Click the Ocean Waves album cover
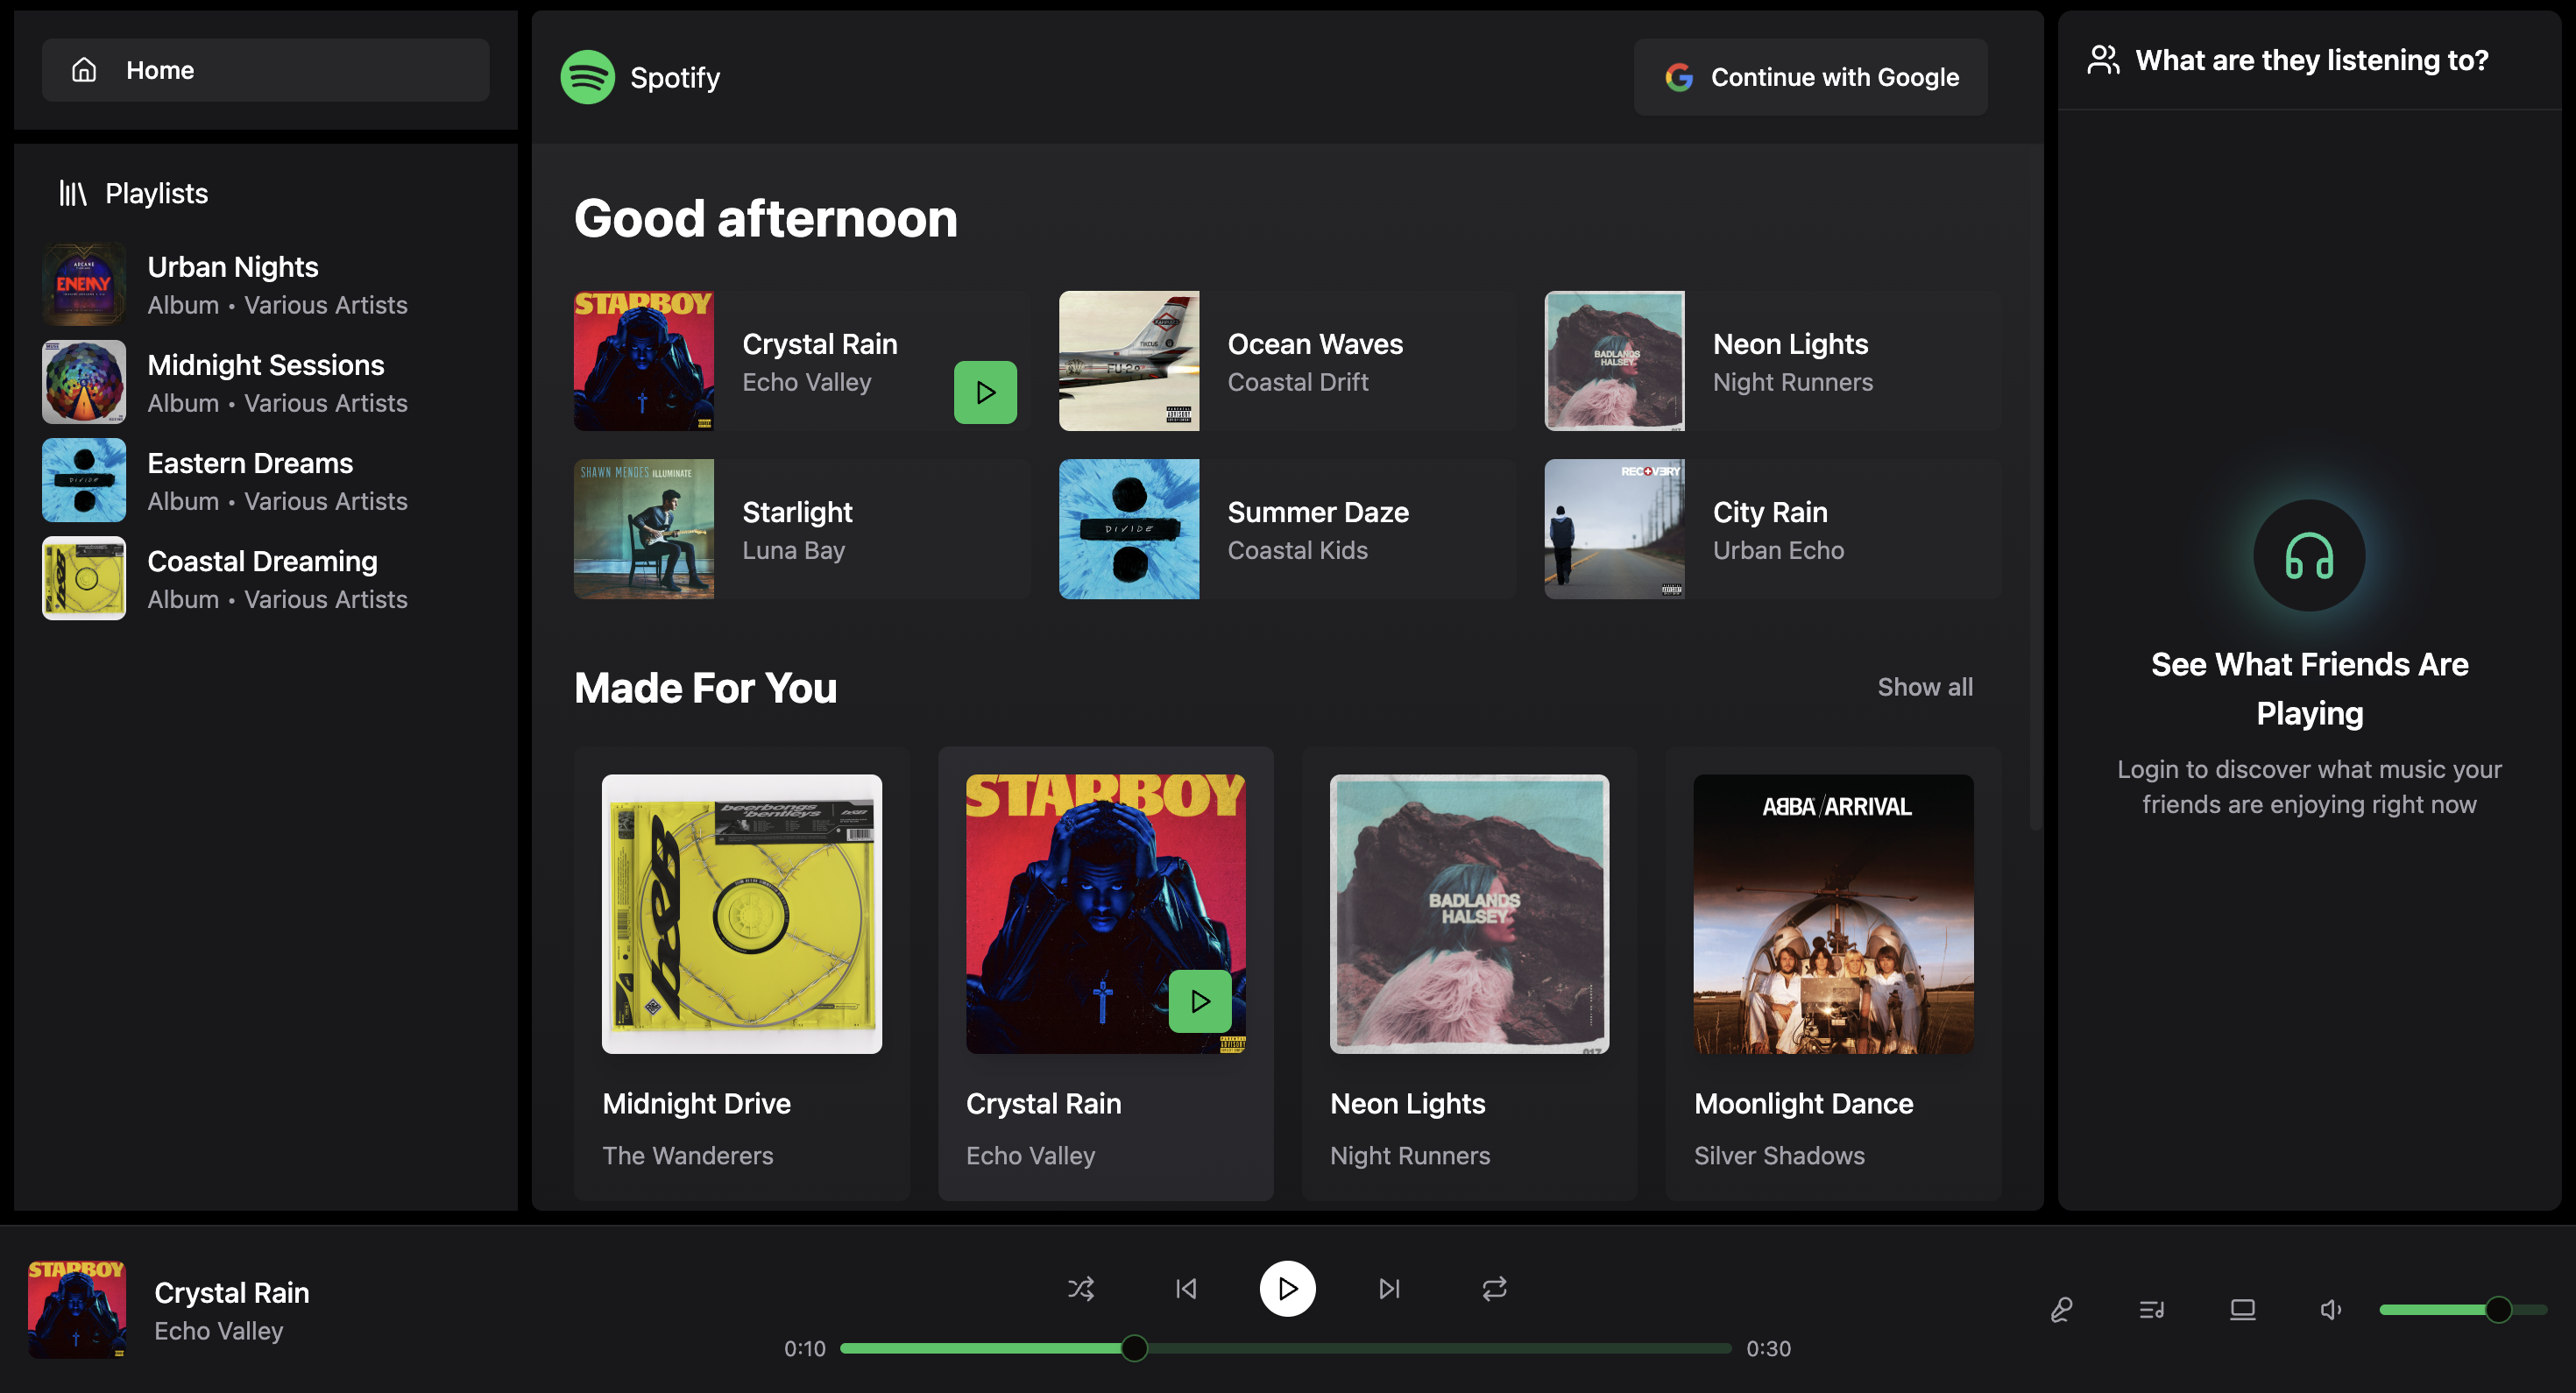This screenshot has height=1393, width=2576. [x=1129, y=361]
